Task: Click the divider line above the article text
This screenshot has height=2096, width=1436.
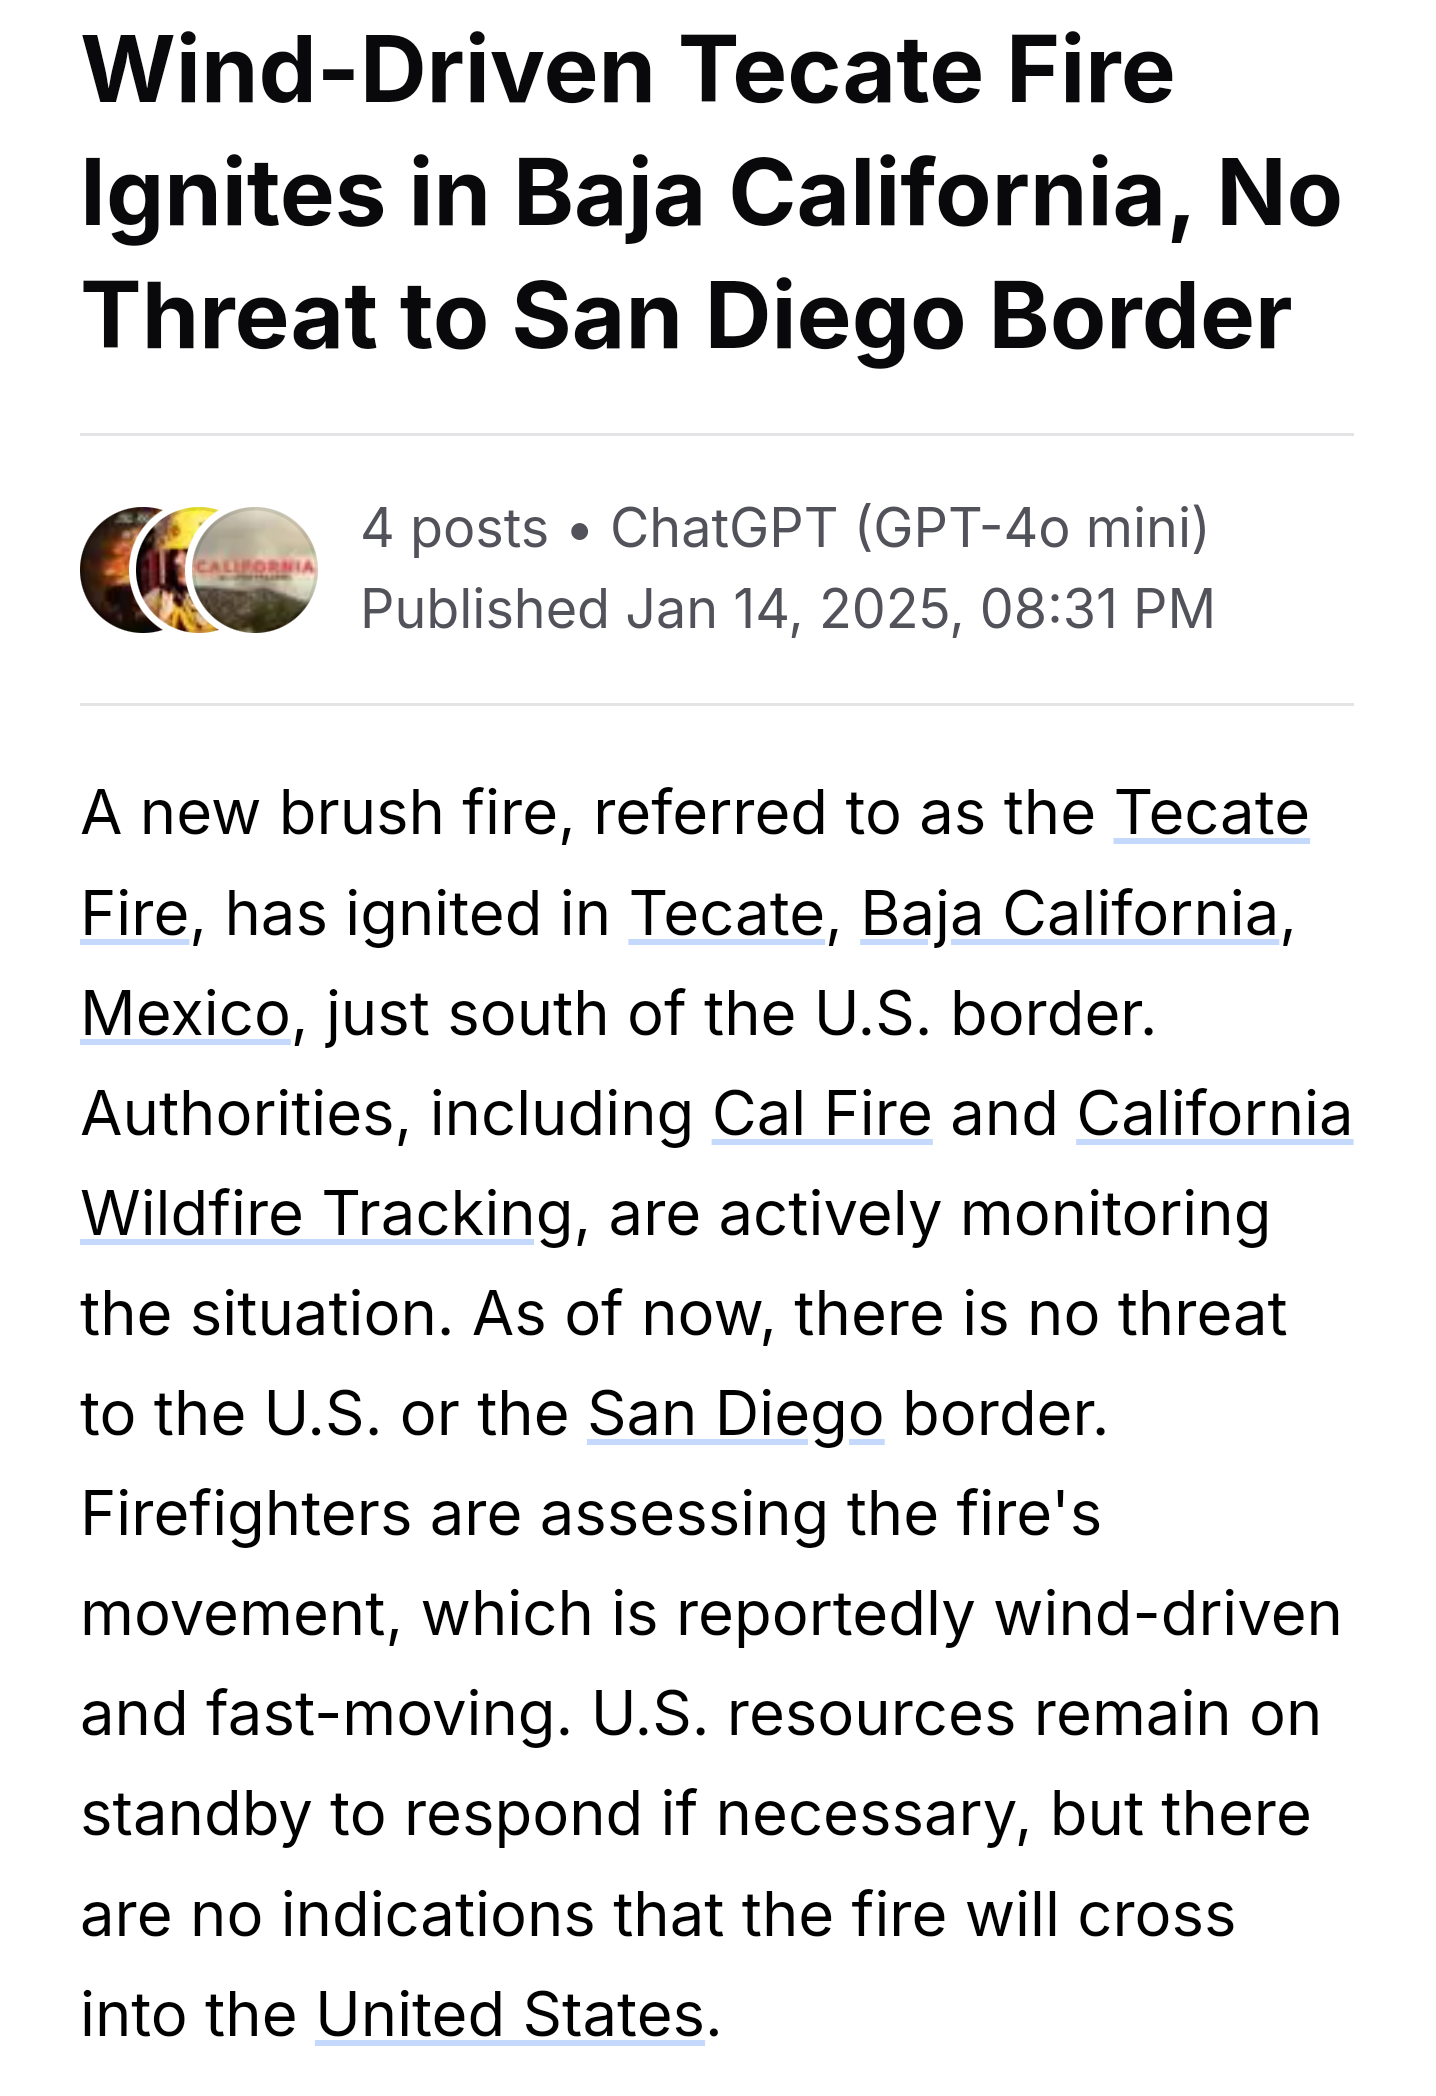Action: click(717, 705)
